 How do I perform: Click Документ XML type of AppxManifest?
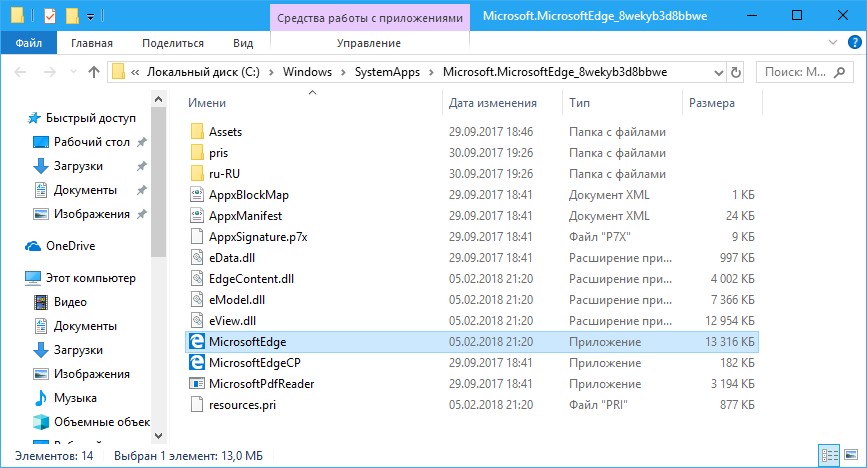(x=609, y=216)
